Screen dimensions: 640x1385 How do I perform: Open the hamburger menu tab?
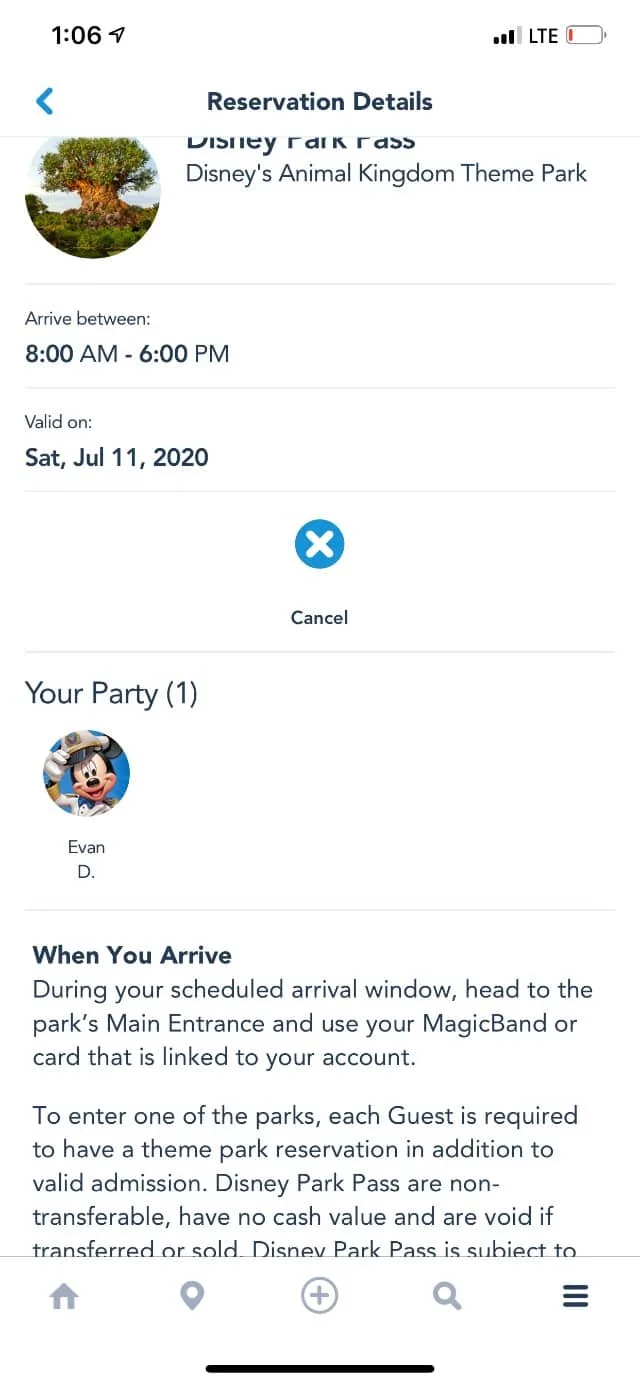(x=575, y=1297)
